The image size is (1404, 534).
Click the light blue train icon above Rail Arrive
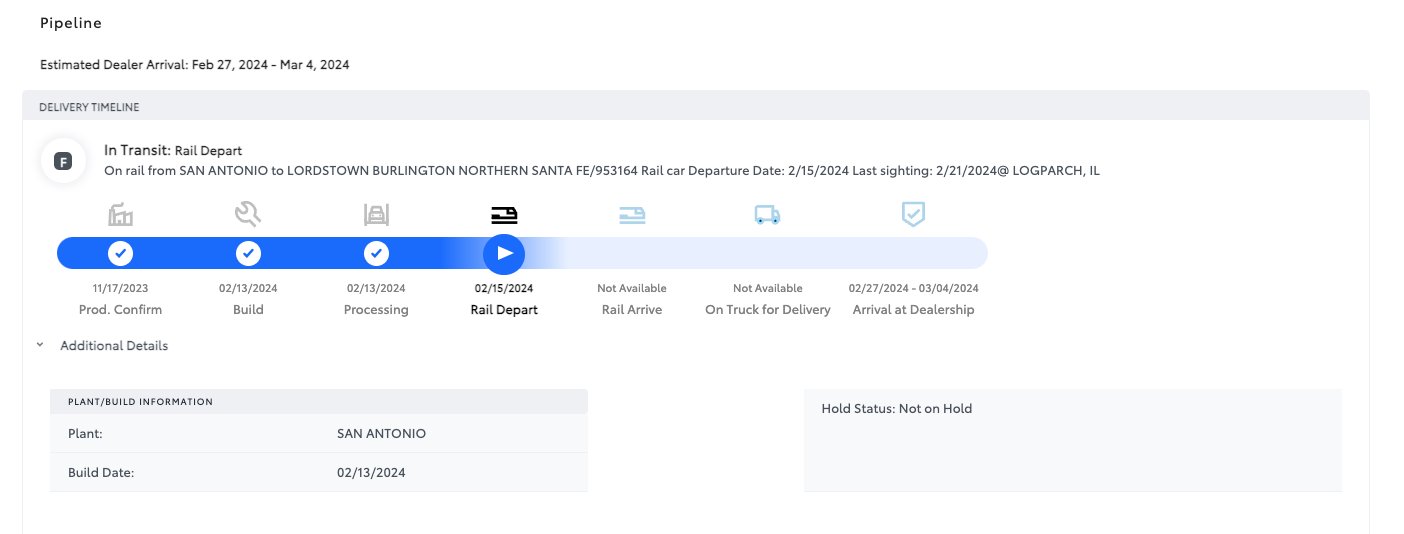[x=632, y=214]
